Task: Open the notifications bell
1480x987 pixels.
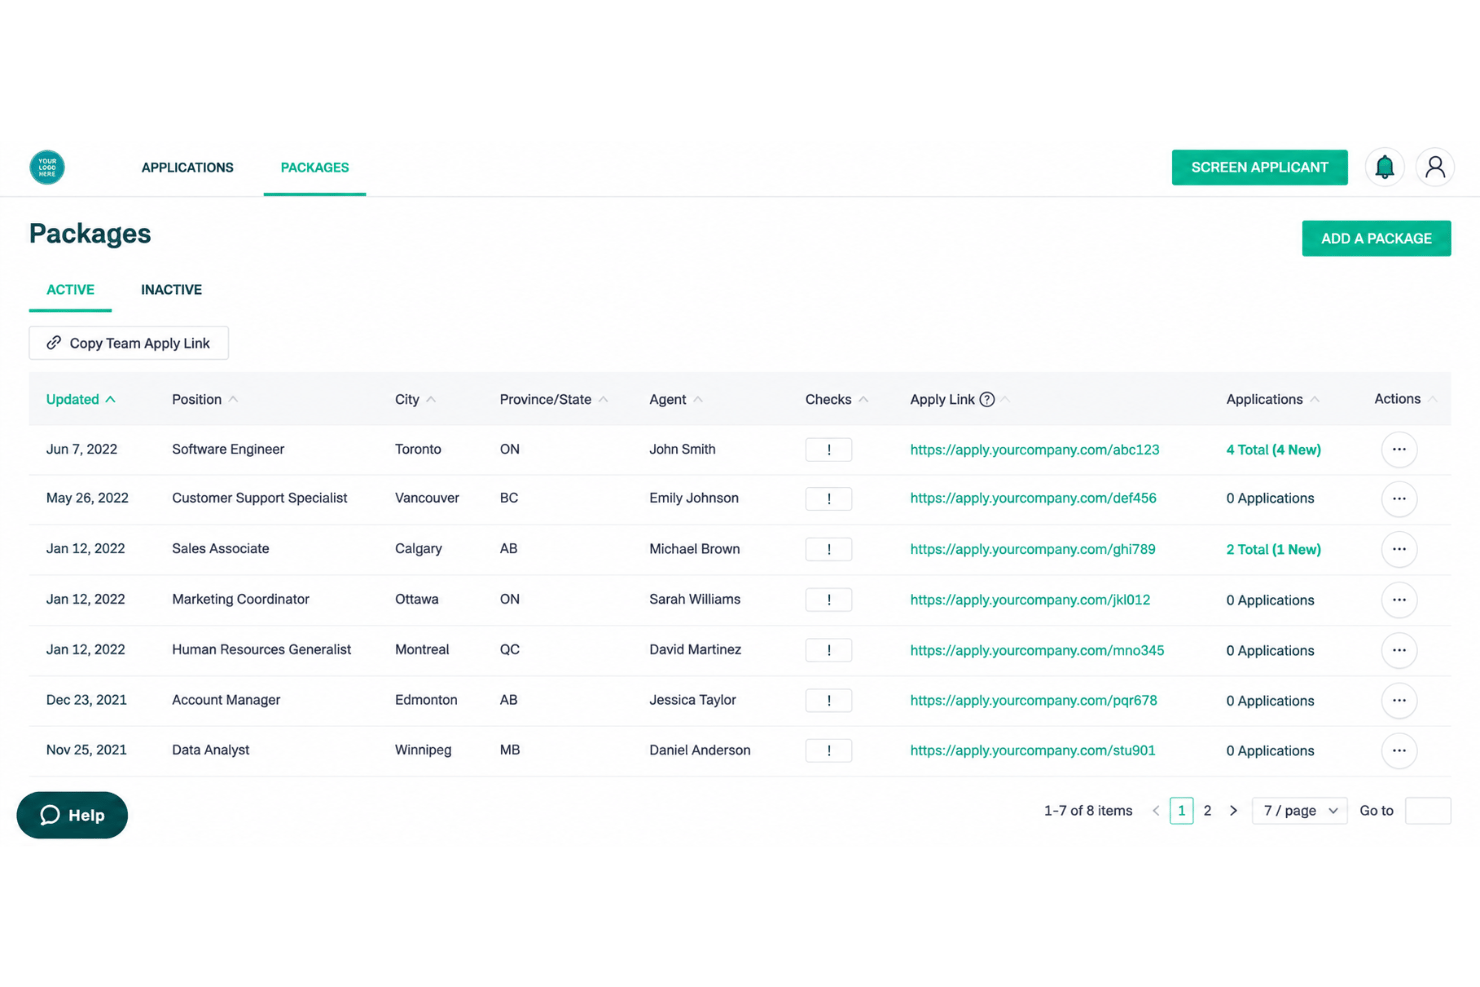Action: coord(1384,167)
